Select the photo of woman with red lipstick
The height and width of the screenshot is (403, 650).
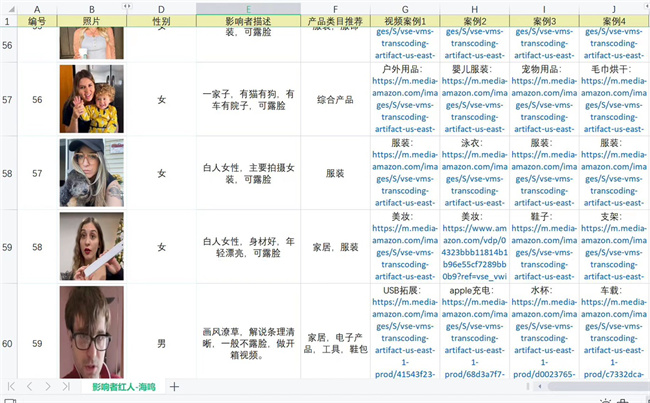click(92, 246)
